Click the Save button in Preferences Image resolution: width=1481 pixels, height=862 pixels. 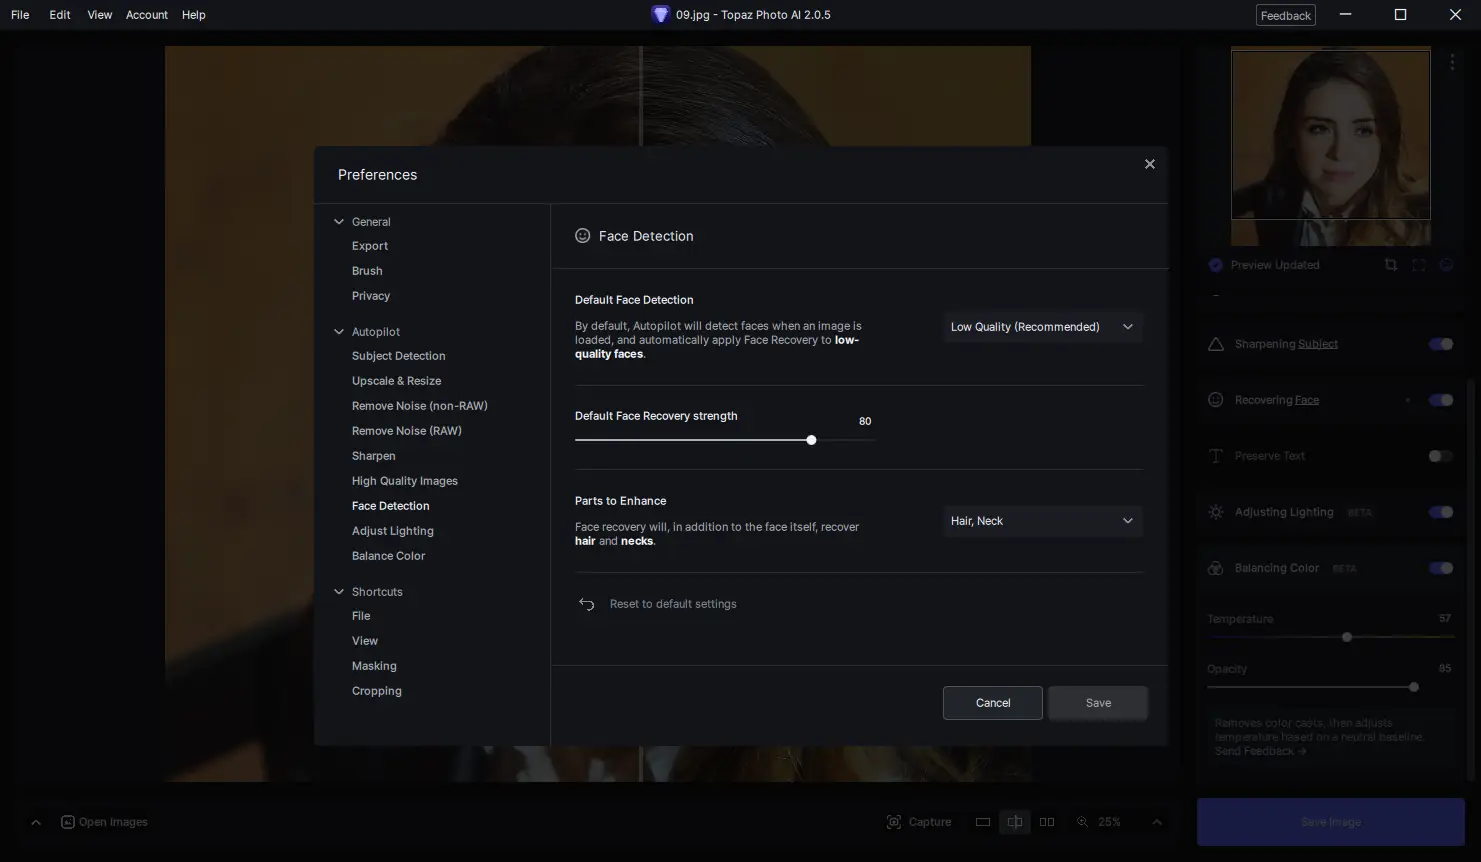1098,703
